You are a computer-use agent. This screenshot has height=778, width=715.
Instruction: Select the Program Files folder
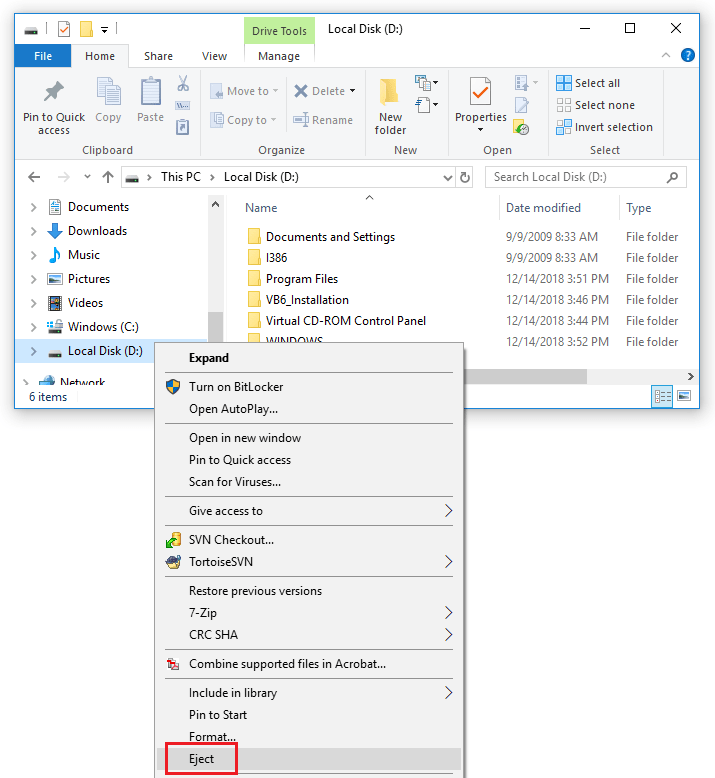302,279
